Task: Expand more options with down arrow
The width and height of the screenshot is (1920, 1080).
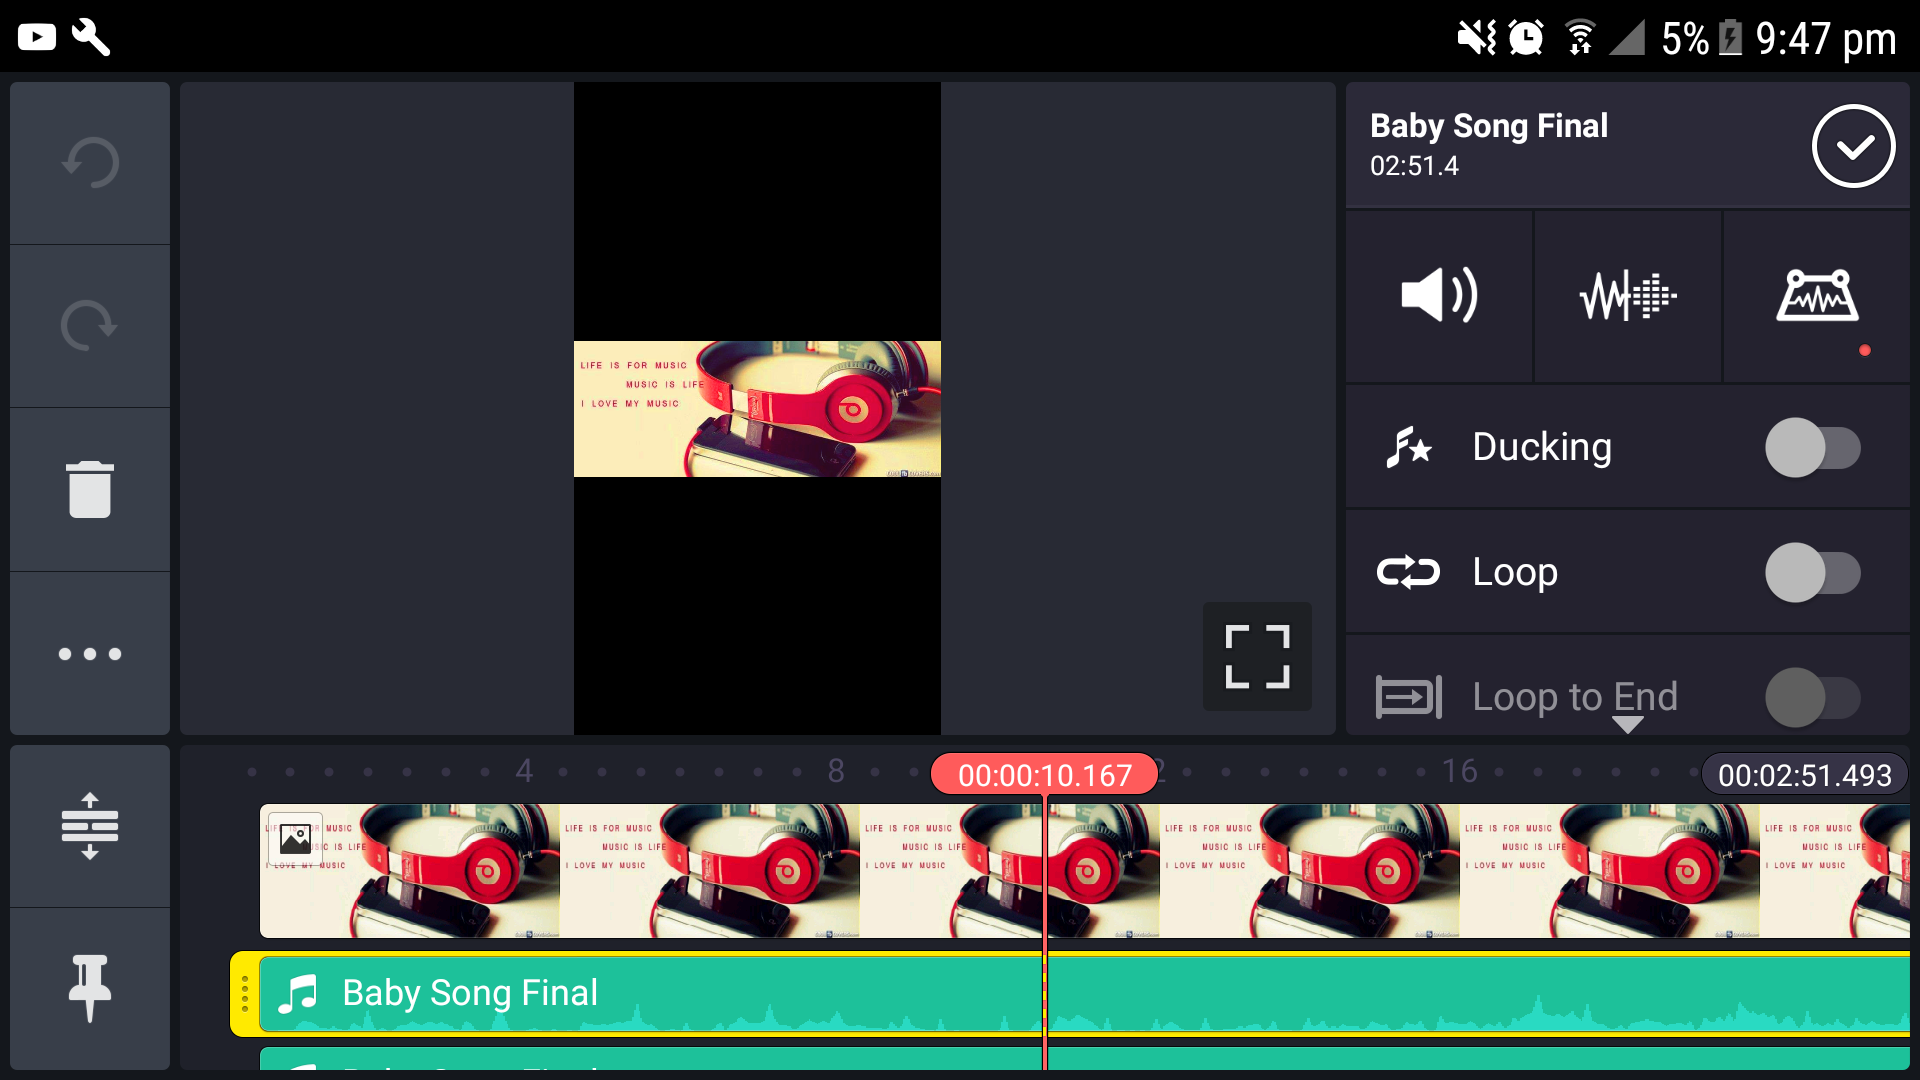Action: click(x=1627, y=724)
